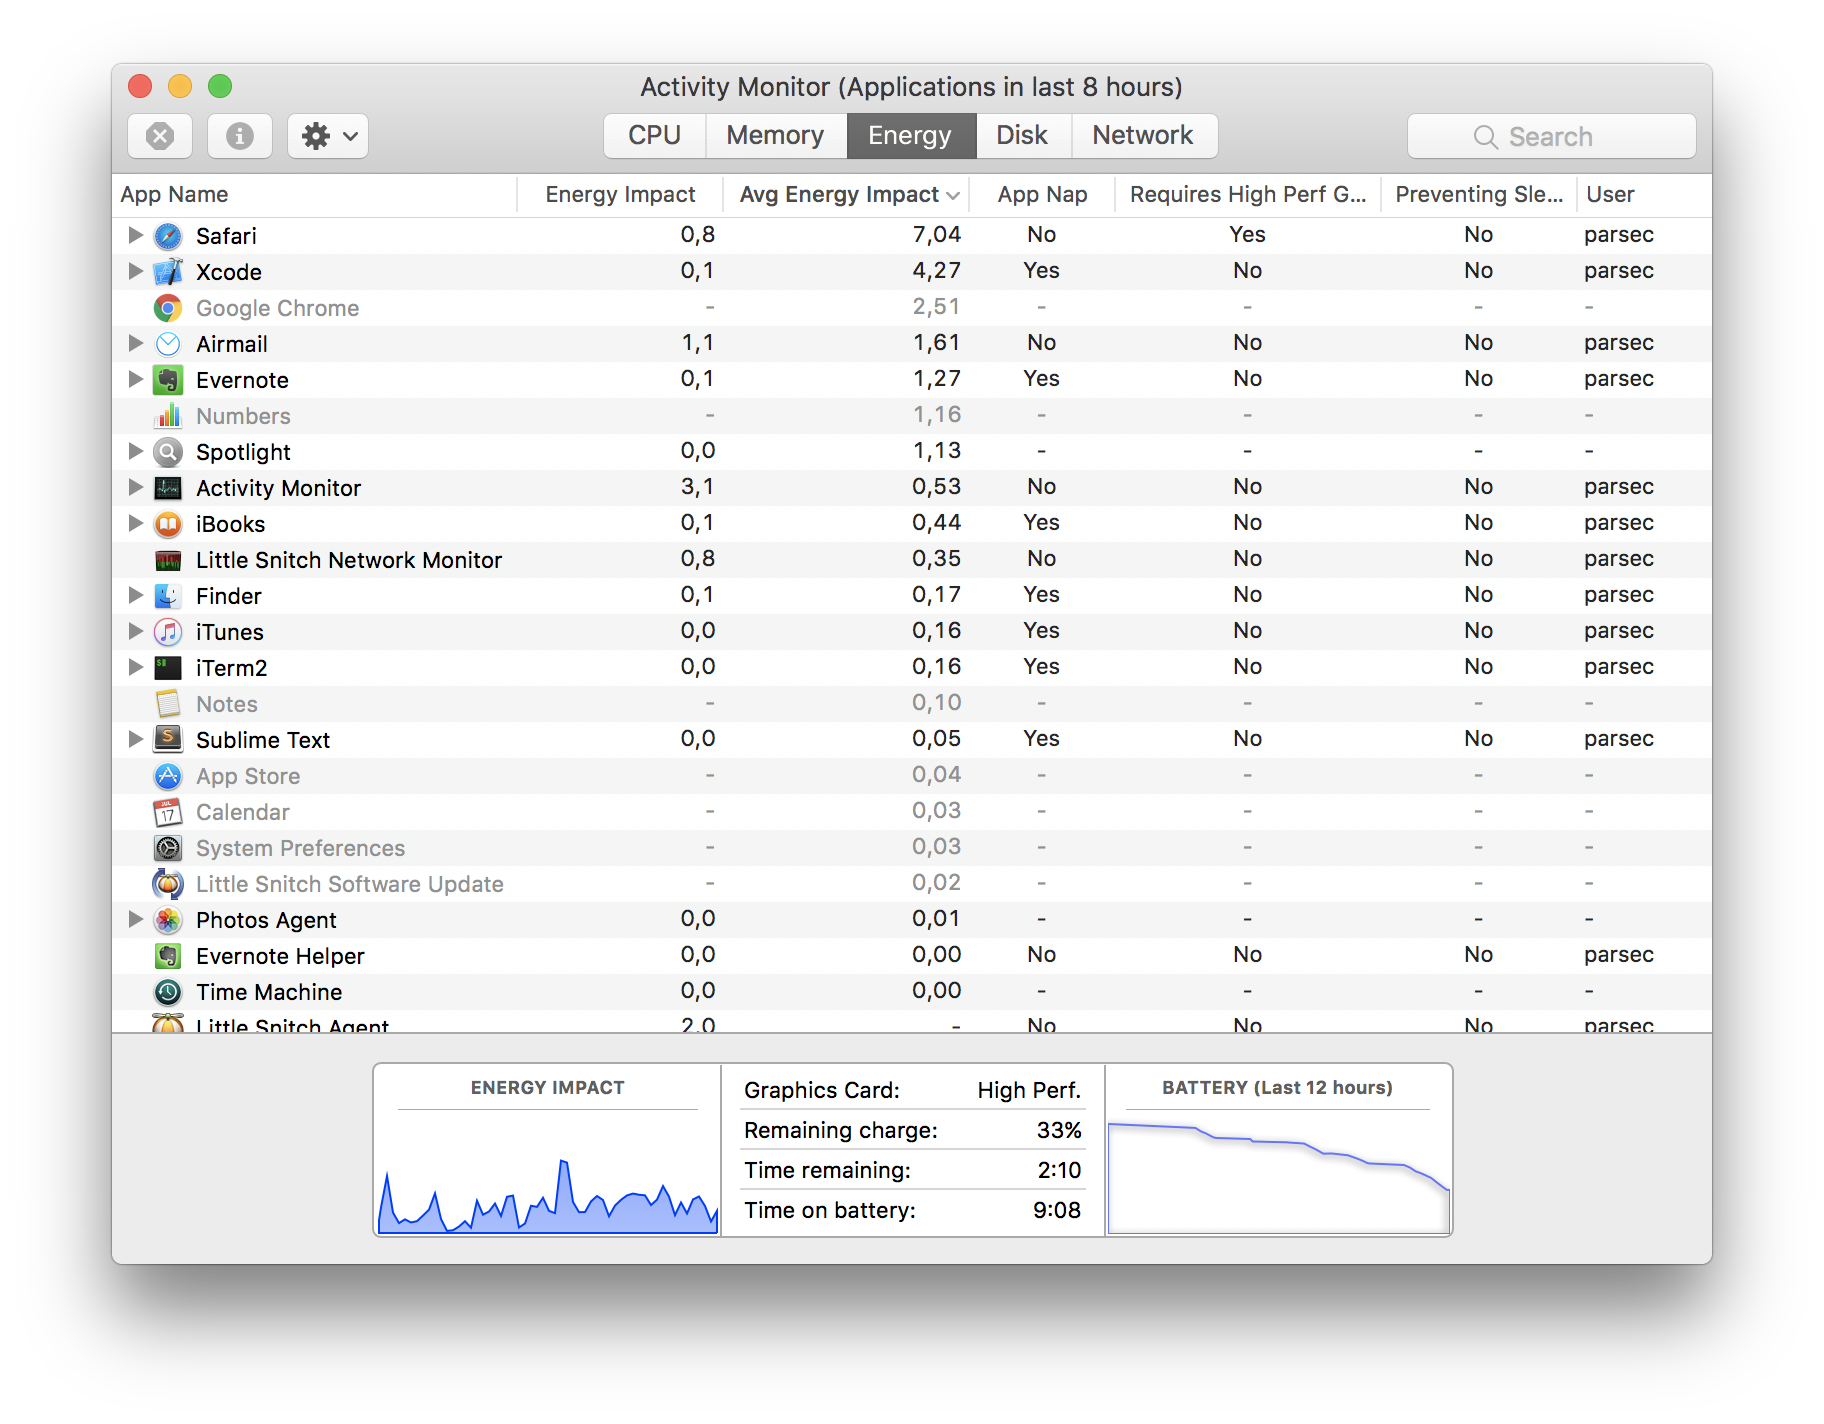Sort by Energy Impact column header
This screenshot has width=1824, height=1424.
(620, 195)
